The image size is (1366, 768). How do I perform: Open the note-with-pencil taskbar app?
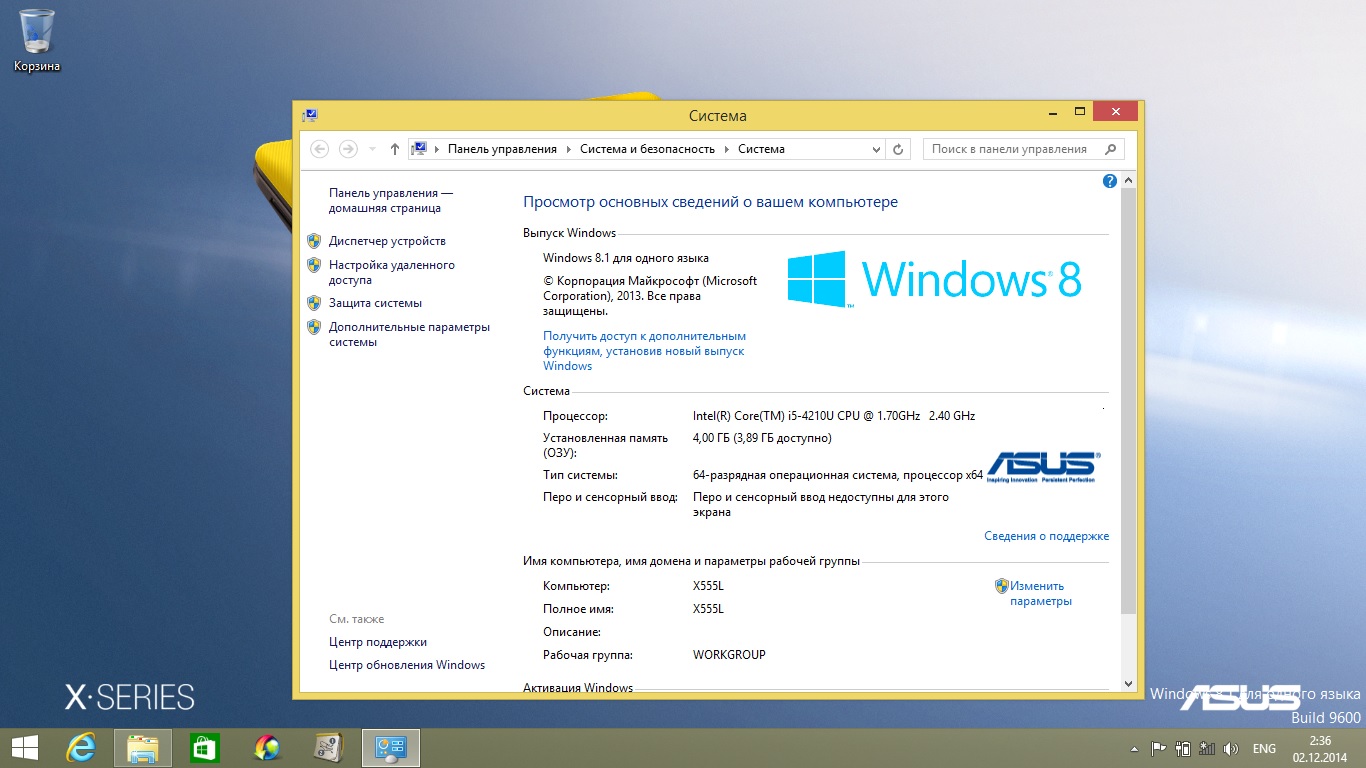(x=329, y=747)
